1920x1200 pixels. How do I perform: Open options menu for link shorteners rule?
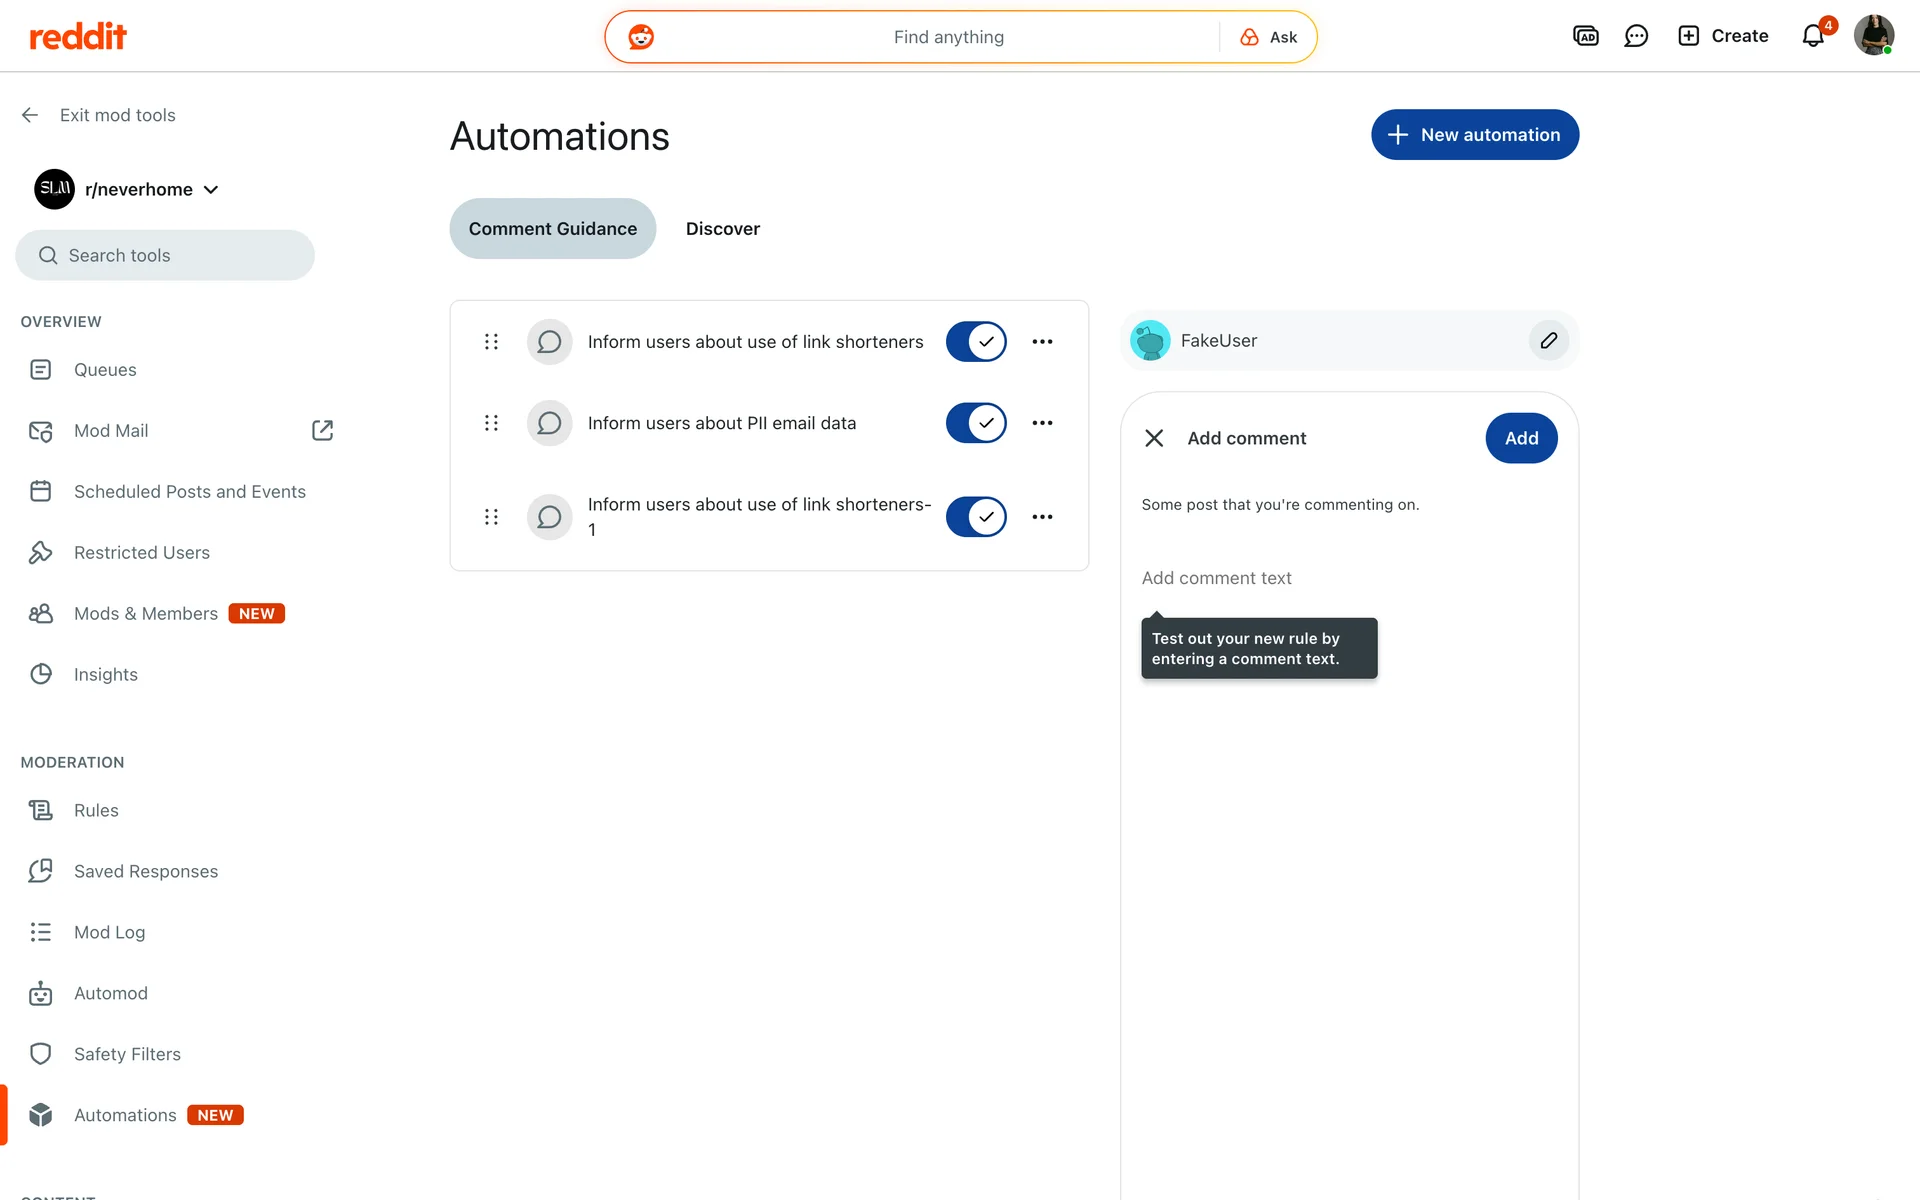coord(1042,341)
